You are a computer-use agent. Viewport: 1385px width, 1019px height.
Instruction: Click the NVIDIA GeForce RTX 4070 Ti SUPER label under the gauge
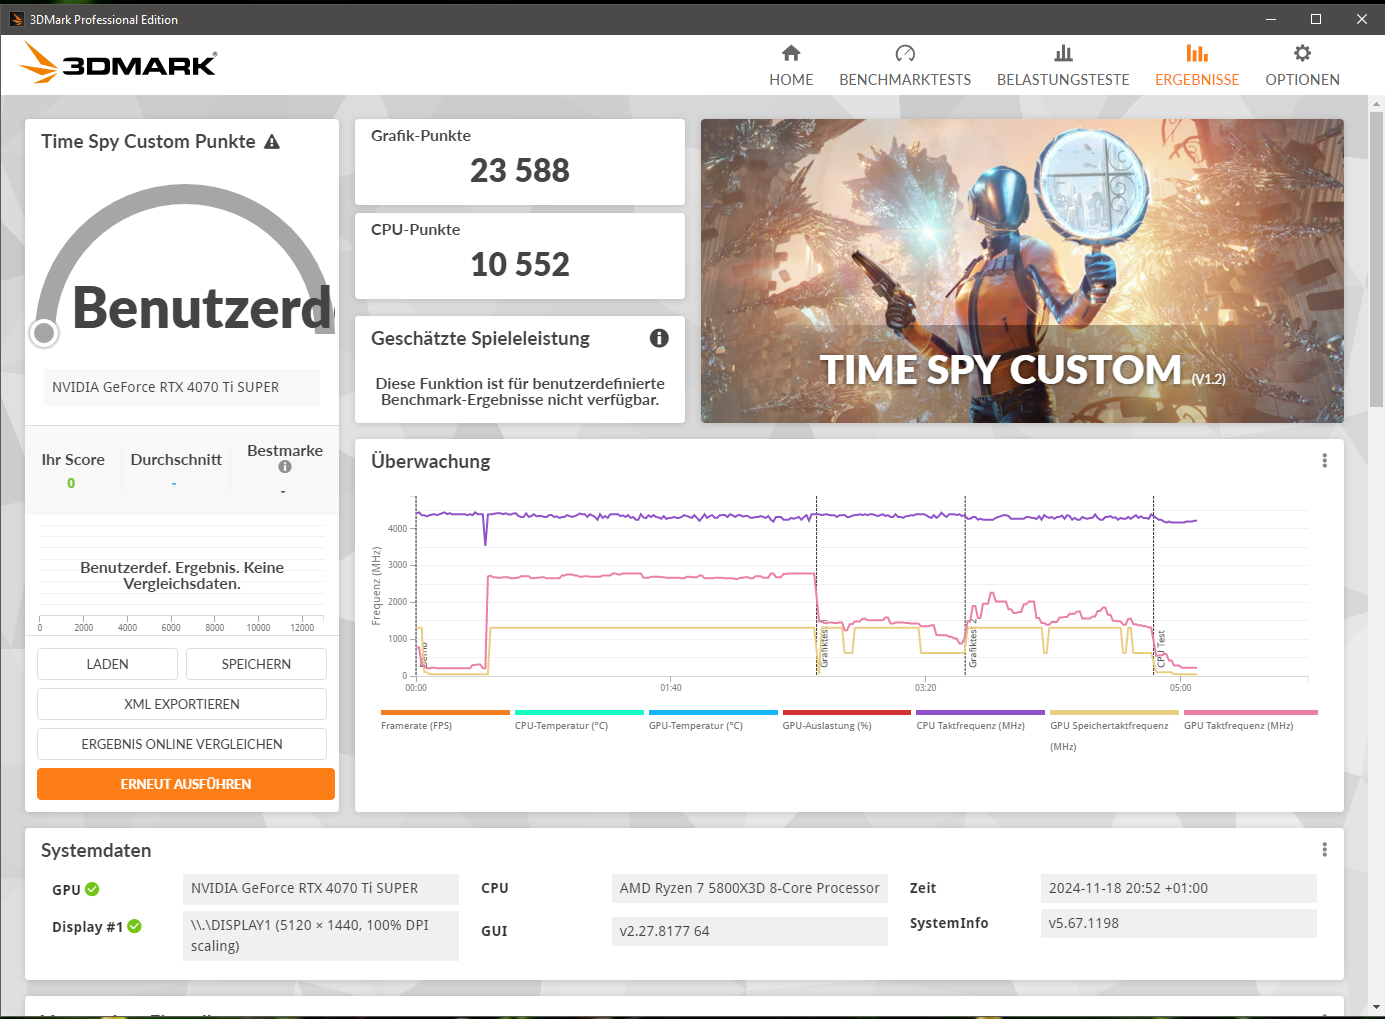(181, 387)
